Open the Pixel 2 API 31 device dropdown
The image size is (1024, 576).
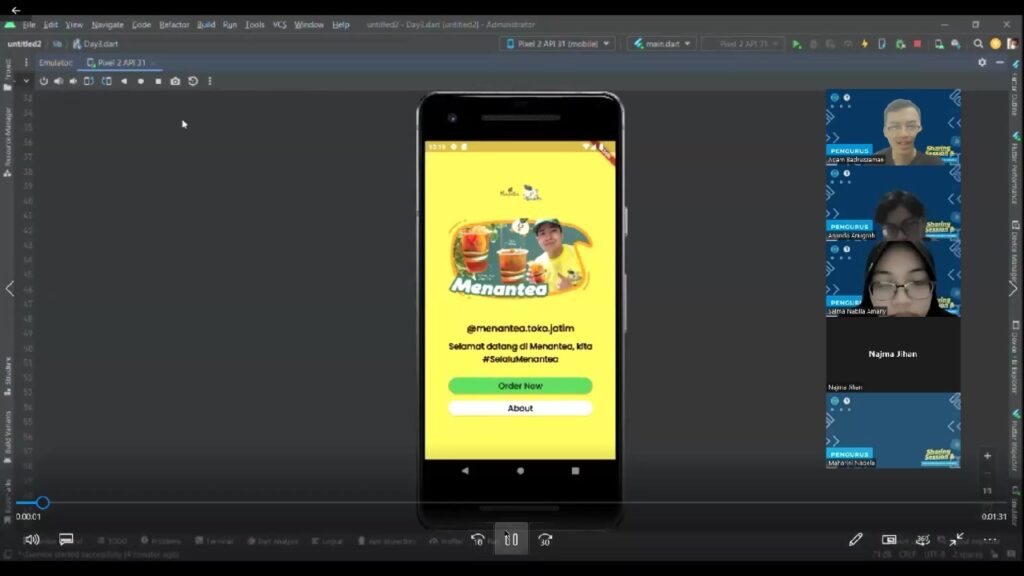557,44
